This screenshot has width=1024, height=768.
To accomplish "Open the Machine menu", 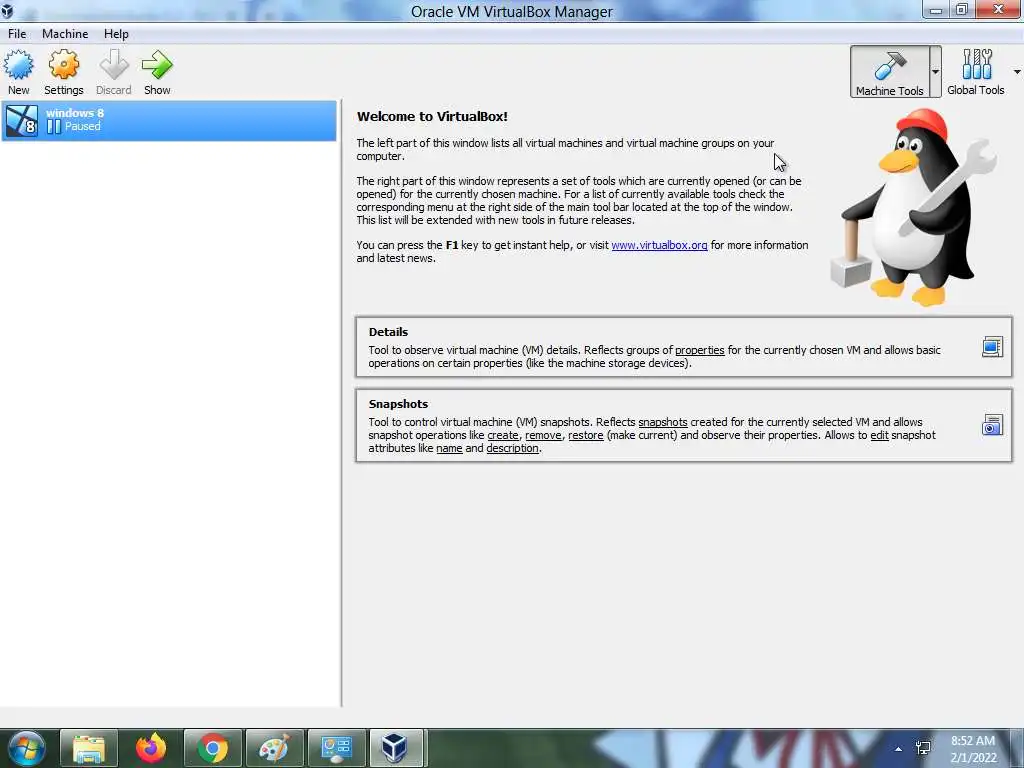I will pyautogui.click(x=65, y=34).
